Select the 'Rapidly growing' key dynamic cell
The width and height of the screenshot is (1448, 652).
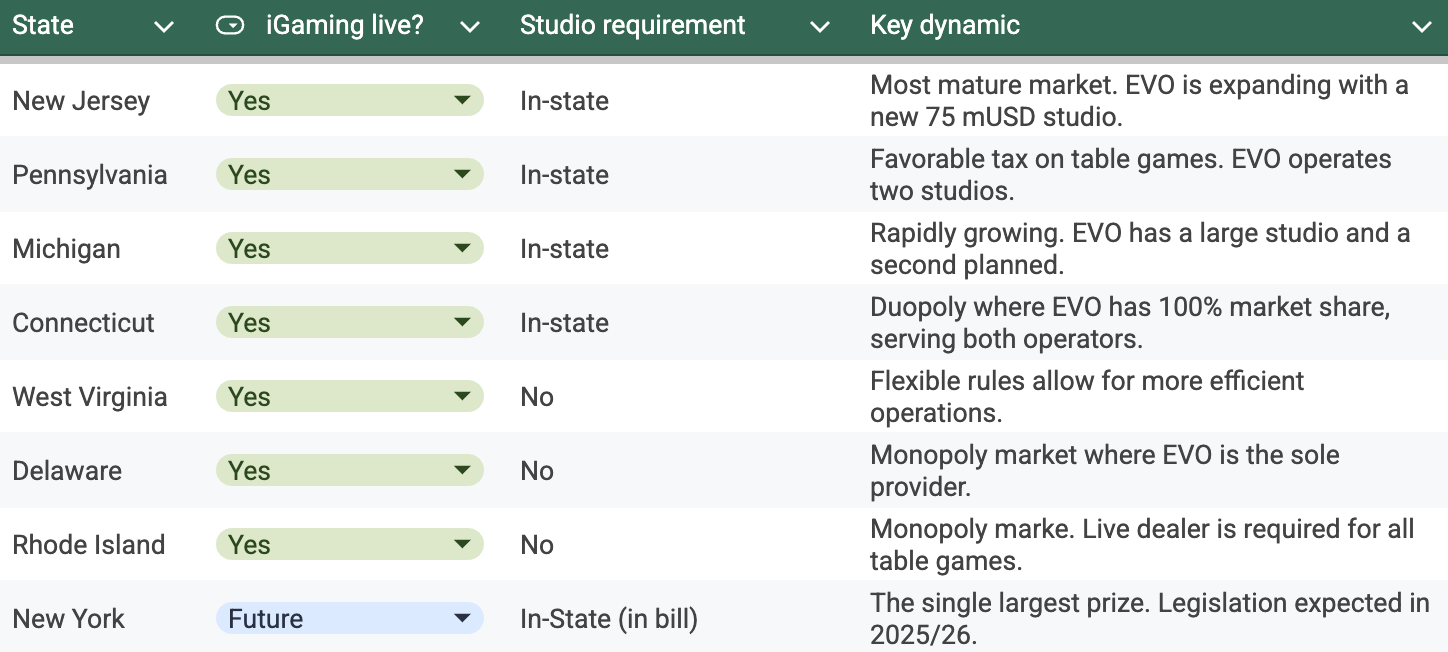click(x=1153, y=249)
